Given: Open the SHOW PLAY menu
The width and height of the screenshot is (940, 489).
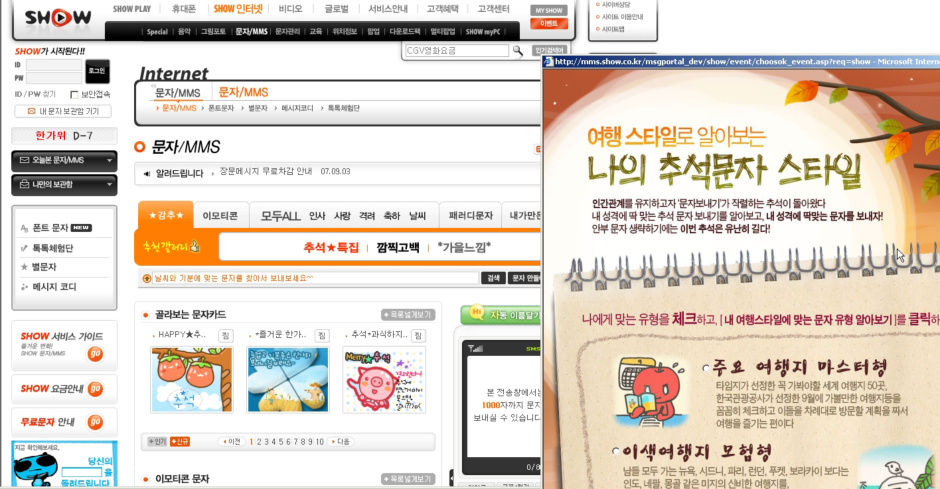Looking at the screenshot, I should point(132,9).
